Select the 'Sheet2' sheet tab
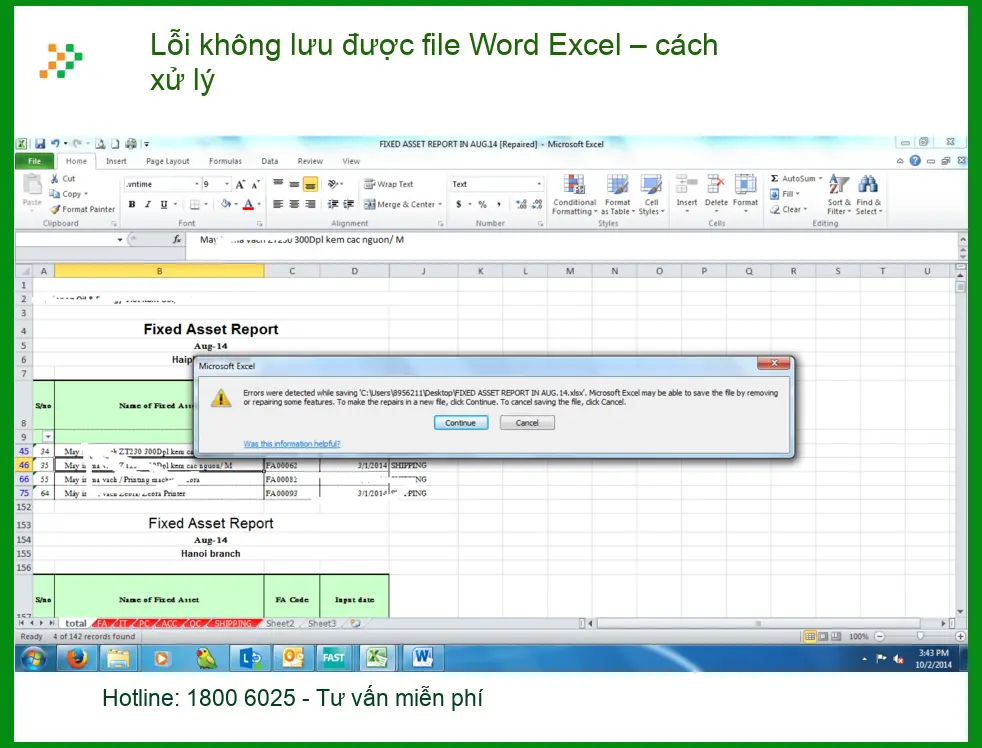The height and width of the screenshot is (748, 982). (280, 623)
